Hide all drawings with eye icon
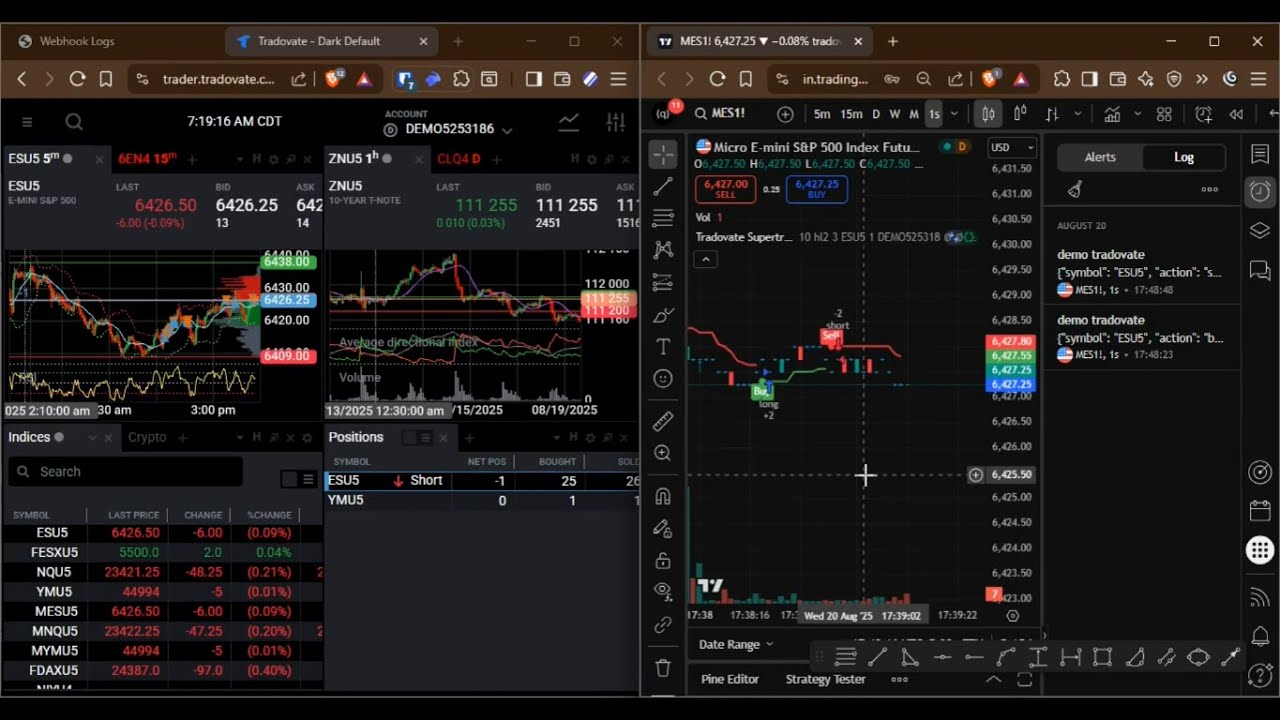Image resolution: width=1280 pixels, height=720 pixels. [x=663, y=592]
